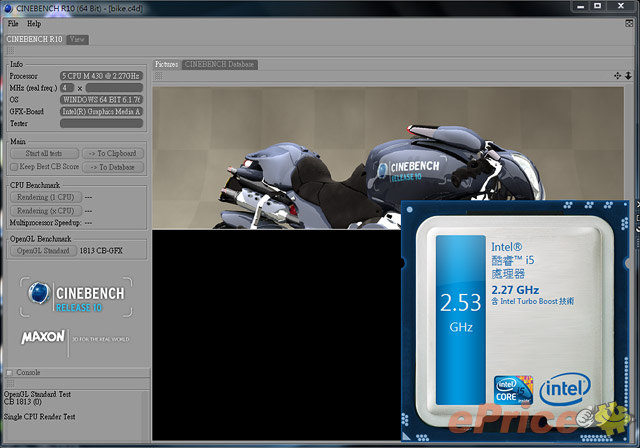
Task: Open the CINEBENCH Database tab
Action: [x=219, y=64]
